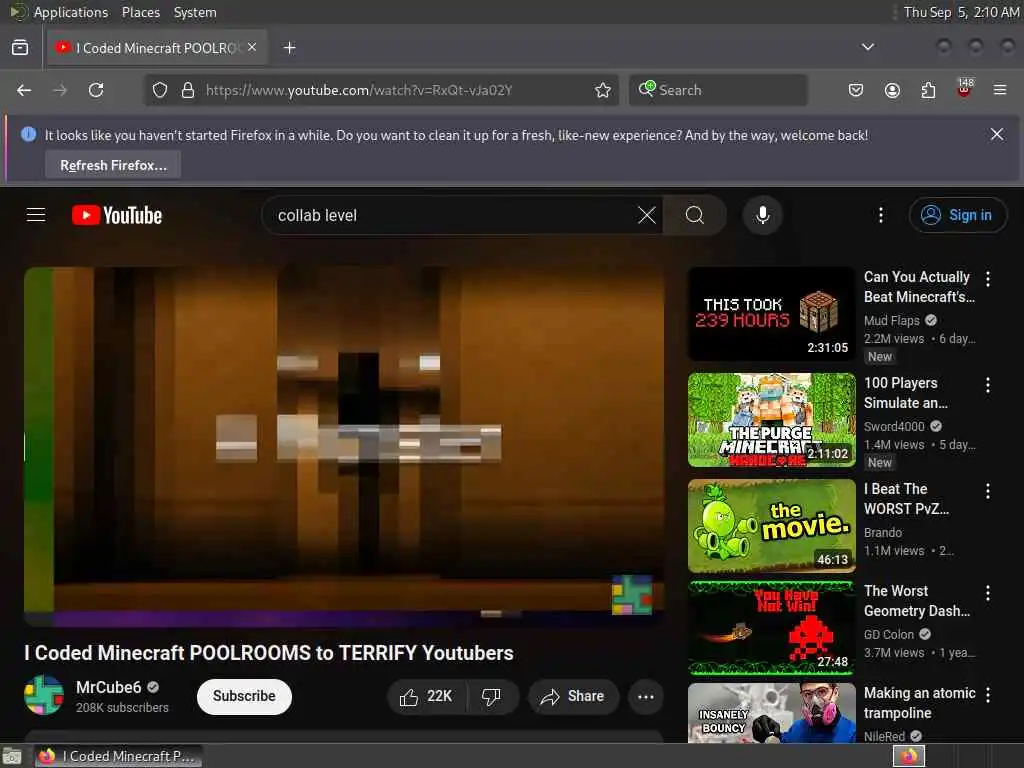This screenshot has width=1024, height=768.
Task: Open the uBlock extension with 148 badge
Action: (x=964, y=89)
